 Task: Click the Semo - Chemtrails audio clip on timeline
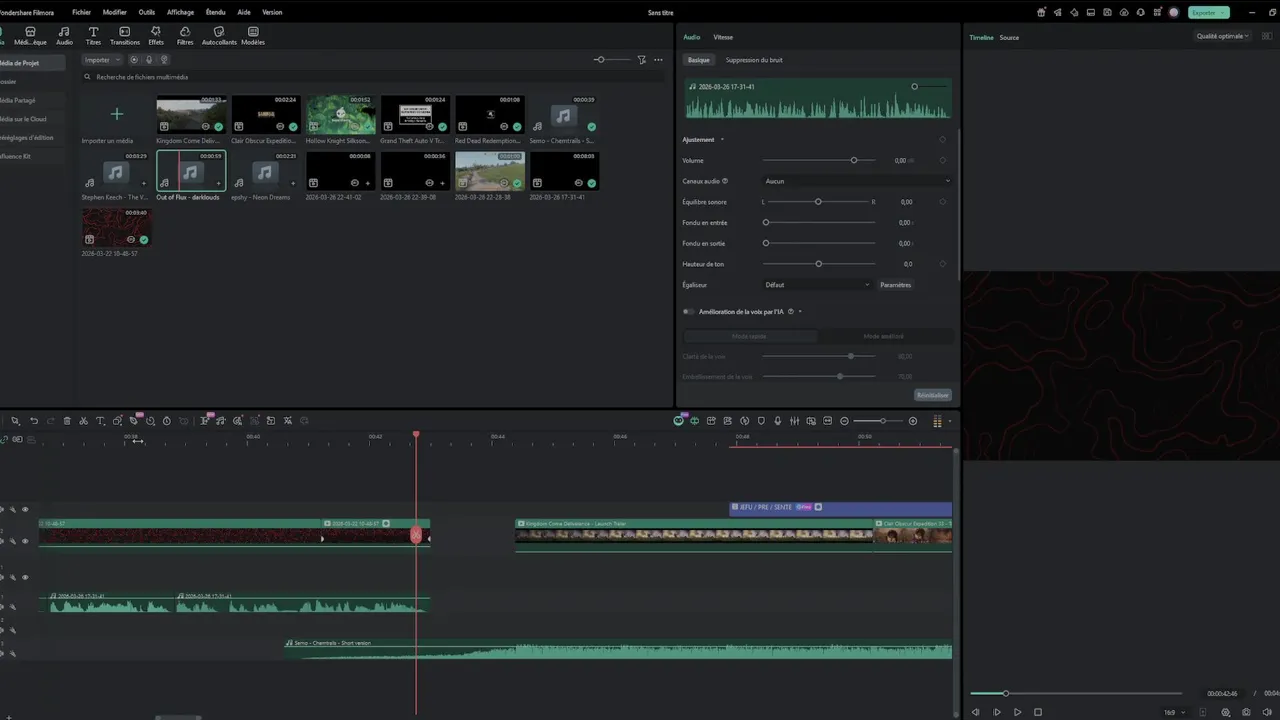point(617,648)
